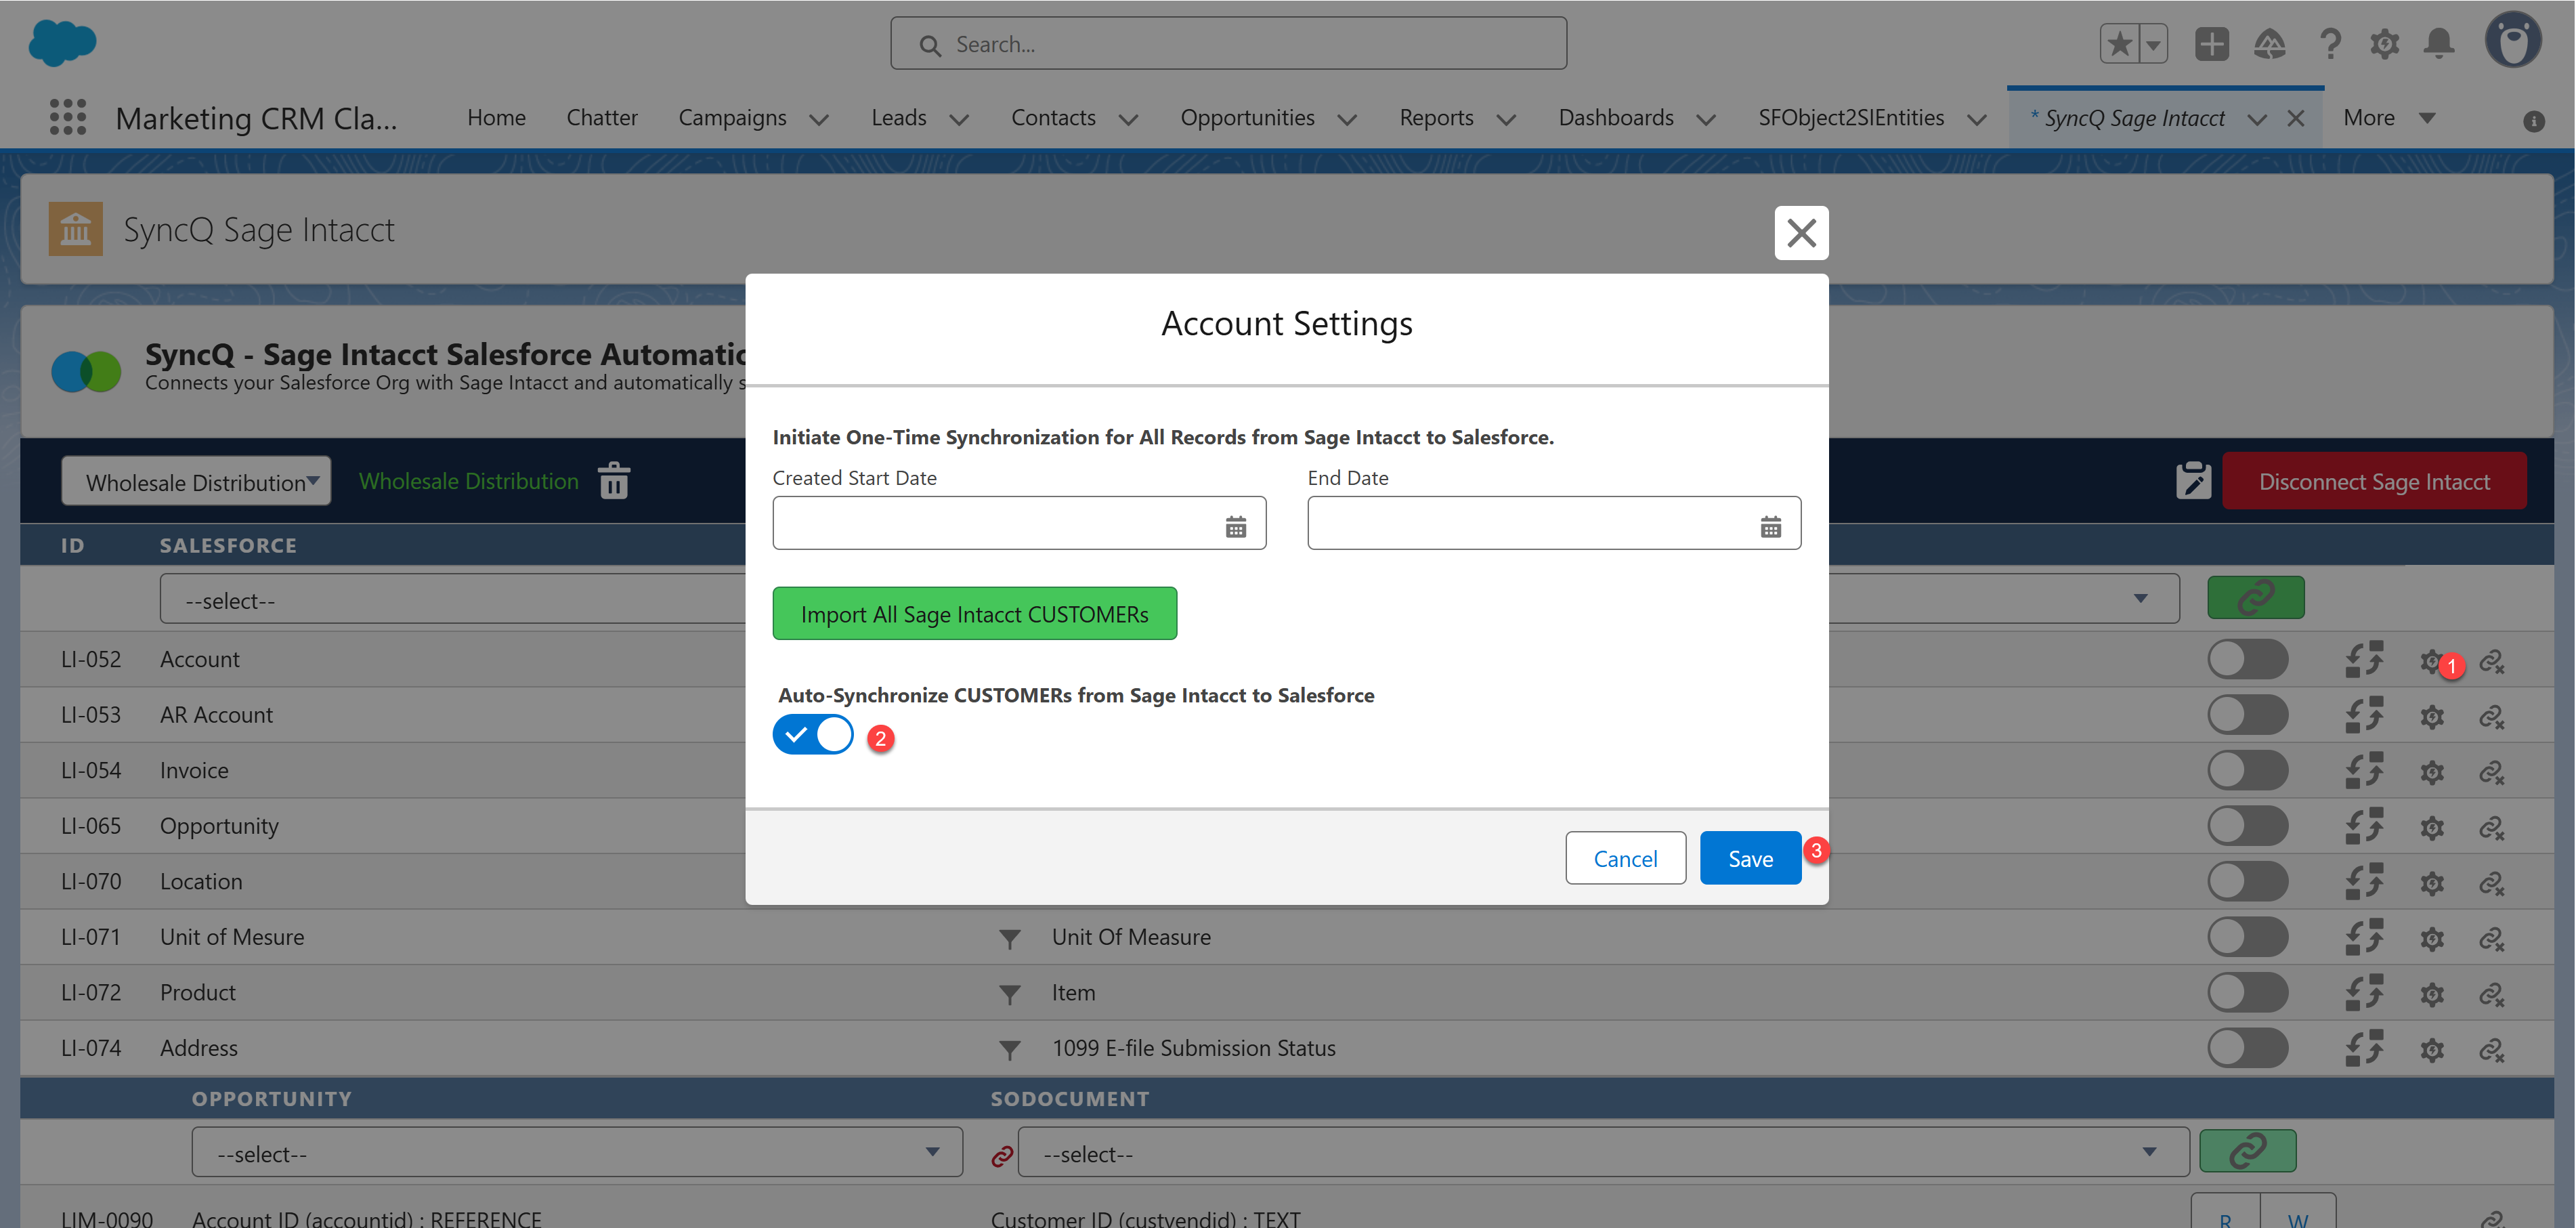The height and width of the screenshot is (1228, 2576).
Task: Open settings gear for AR Account row
Action: pos(2432,717)
